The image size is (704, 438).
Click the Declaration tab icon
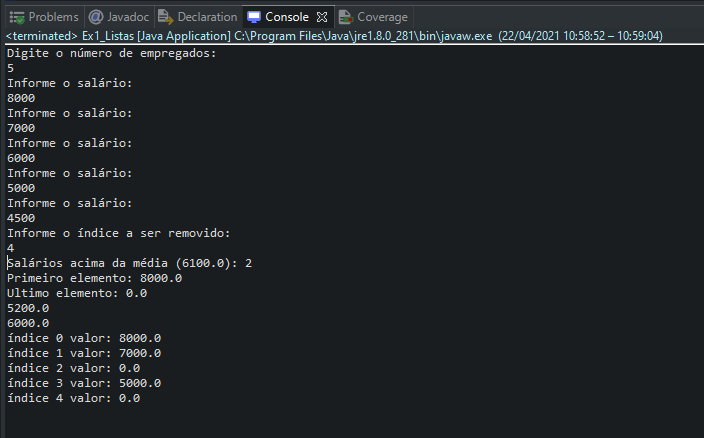[166, 17]
